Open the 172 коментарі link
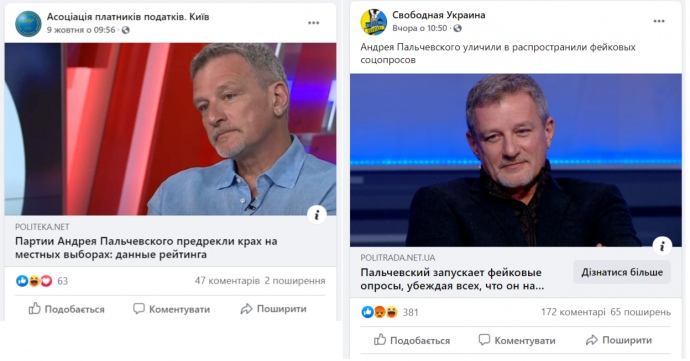The image size is (690, 361). click(x=573, y=312)
